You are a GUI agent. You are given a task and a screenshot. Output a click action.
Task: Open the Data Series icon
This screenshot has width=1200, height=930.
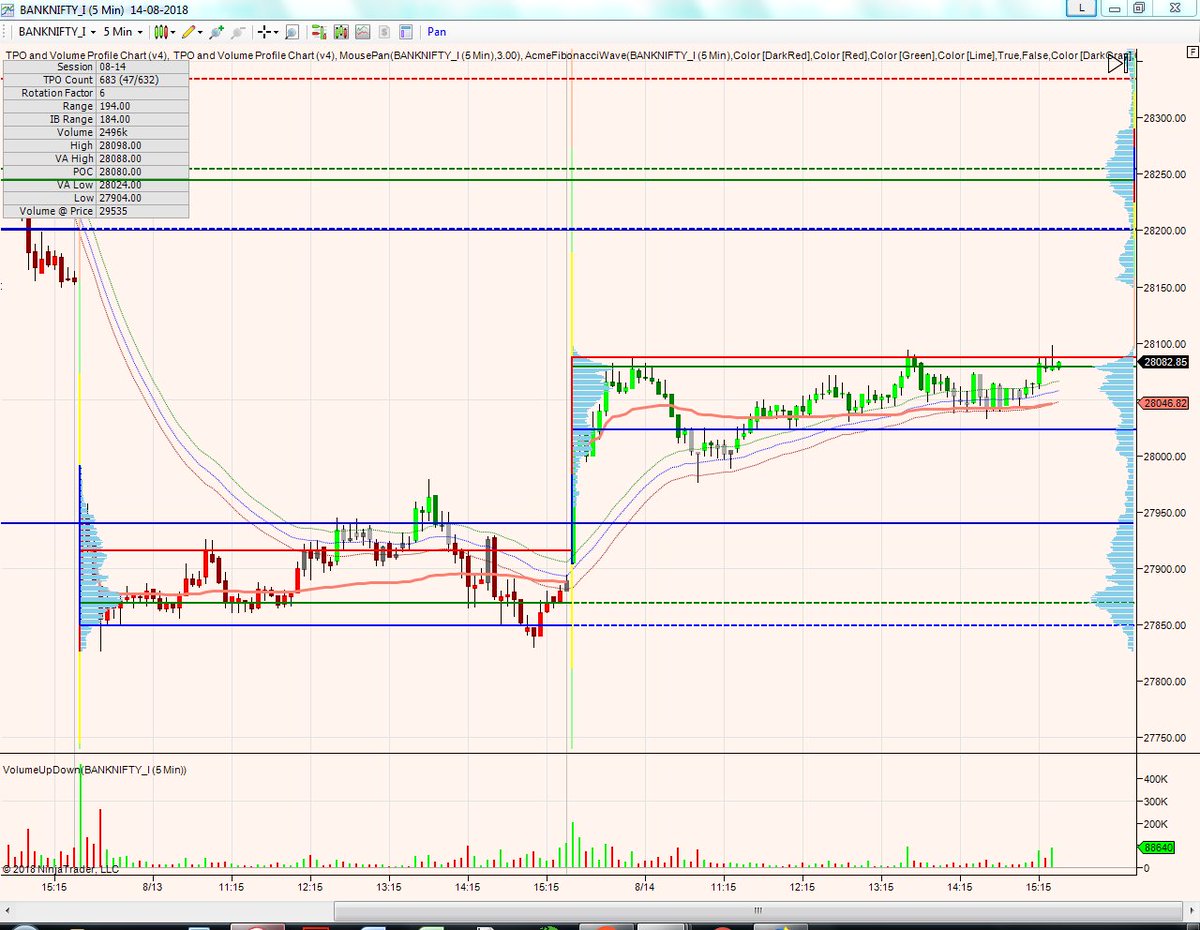coord(318,32)
